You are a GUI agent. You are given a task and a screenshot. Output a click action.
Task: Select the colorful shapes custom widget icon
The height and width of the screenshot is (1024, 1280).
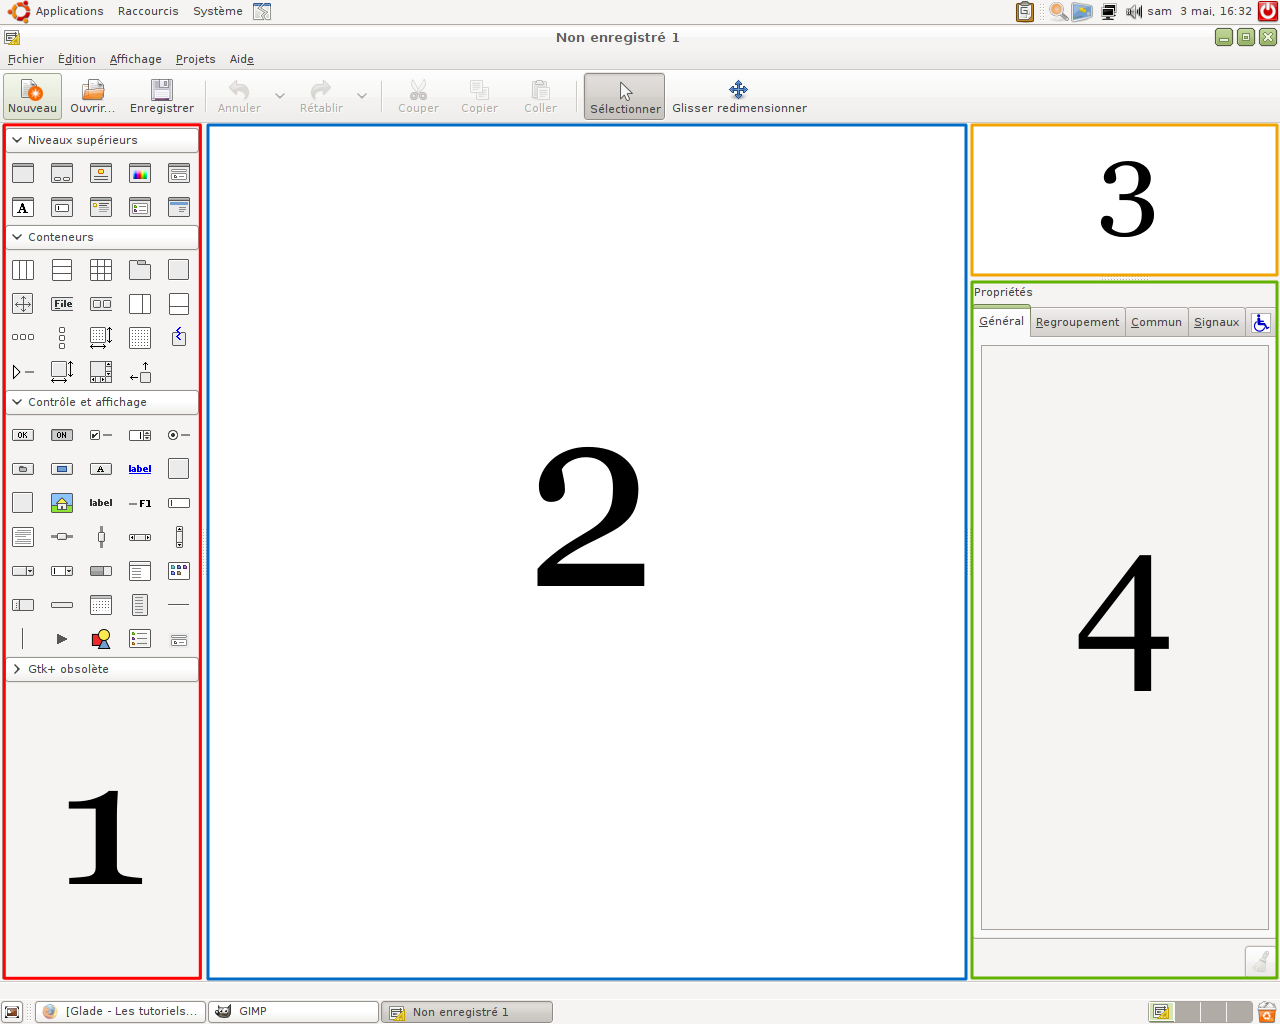(101, 639)
